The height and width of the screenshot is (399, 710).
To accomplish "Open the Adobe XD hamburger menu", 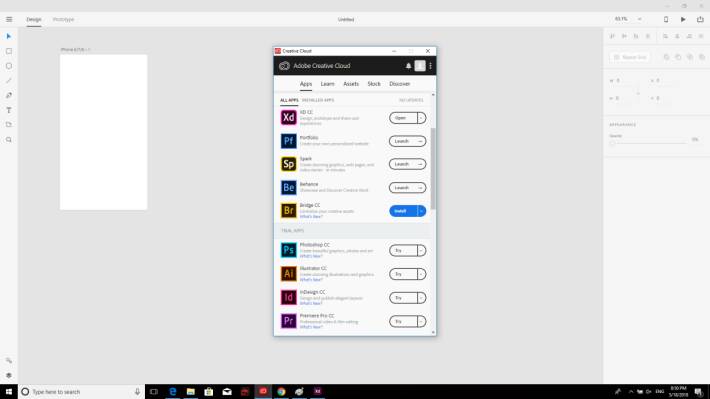I will [x=9, y=19].
